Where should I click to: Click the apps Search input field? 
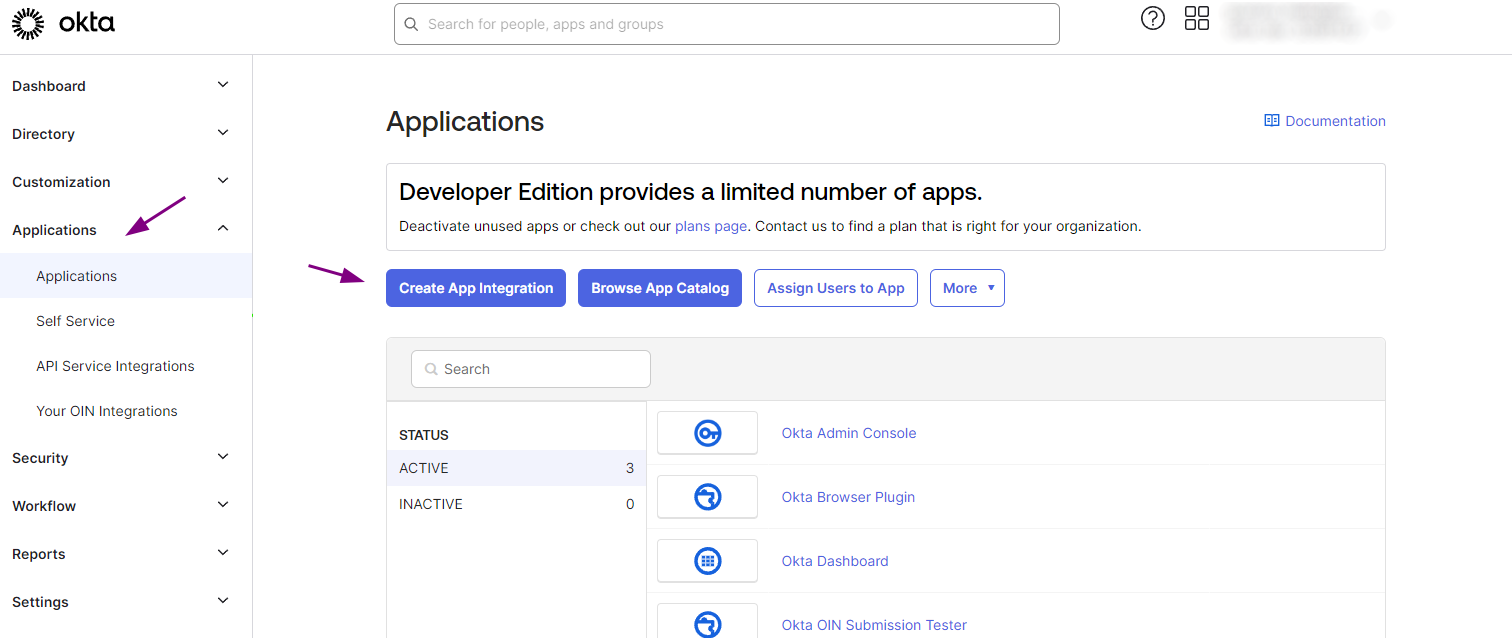coord(530,368)
